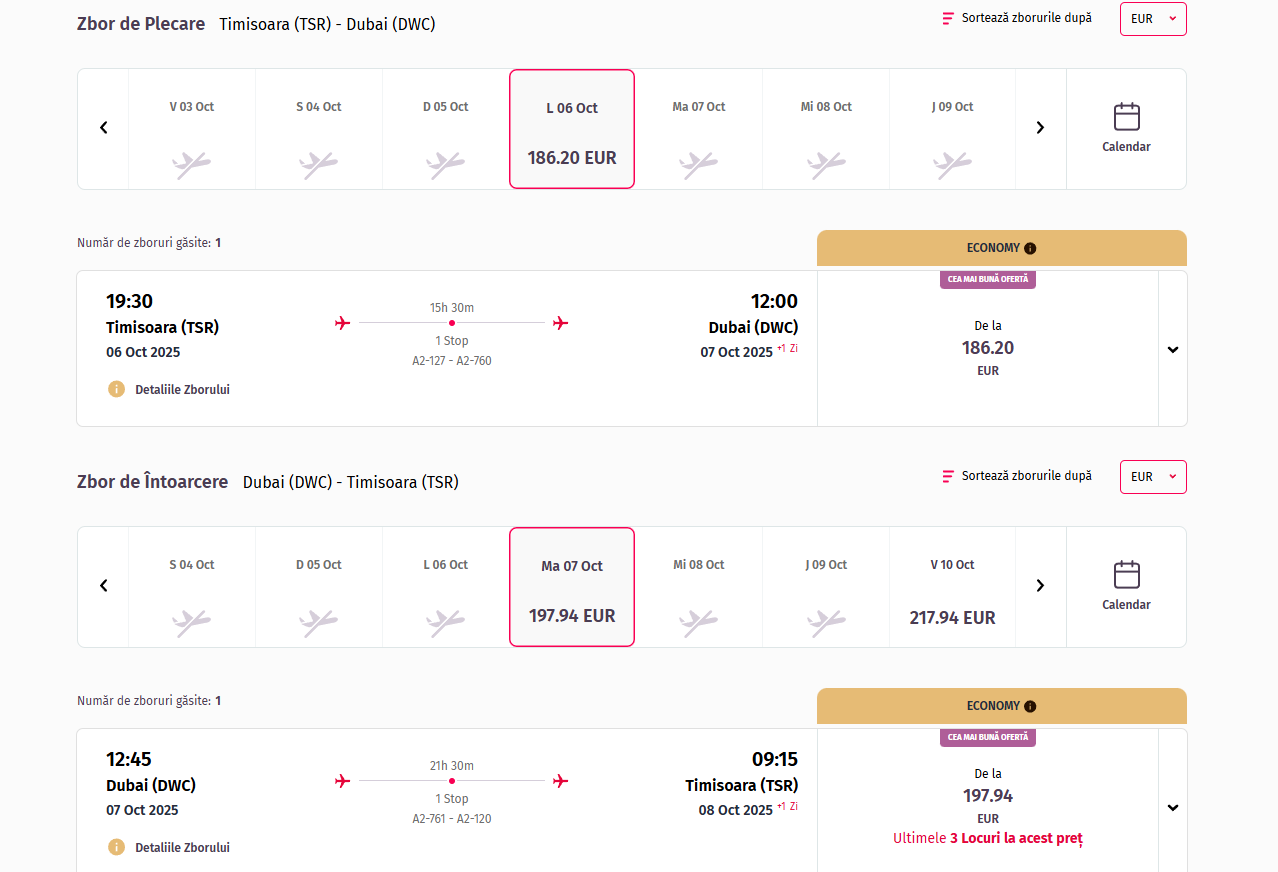Image resolution: width=1278 pixels, height=872 pixels.
Task: Open Detaliile Zborului for Dubai return
Action: click(181, 848)
